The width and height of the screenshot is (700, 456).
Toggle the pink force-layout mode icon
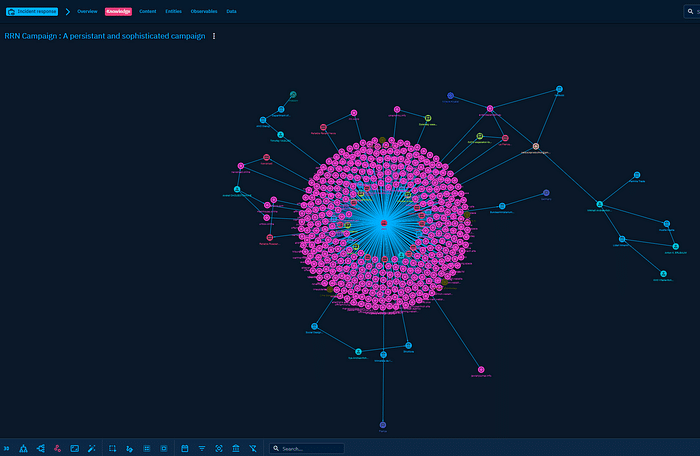pyautogui.click(x=57, y=449)
